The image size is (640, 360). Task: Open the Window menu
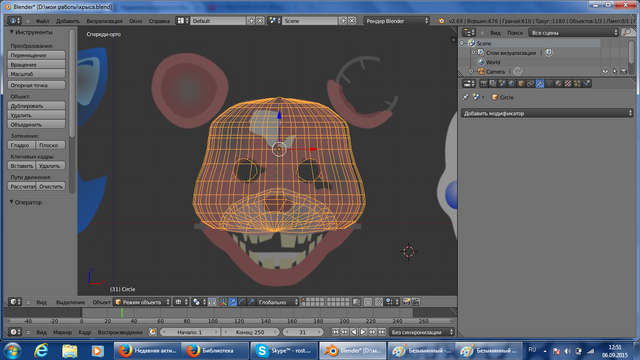[136, 21]
